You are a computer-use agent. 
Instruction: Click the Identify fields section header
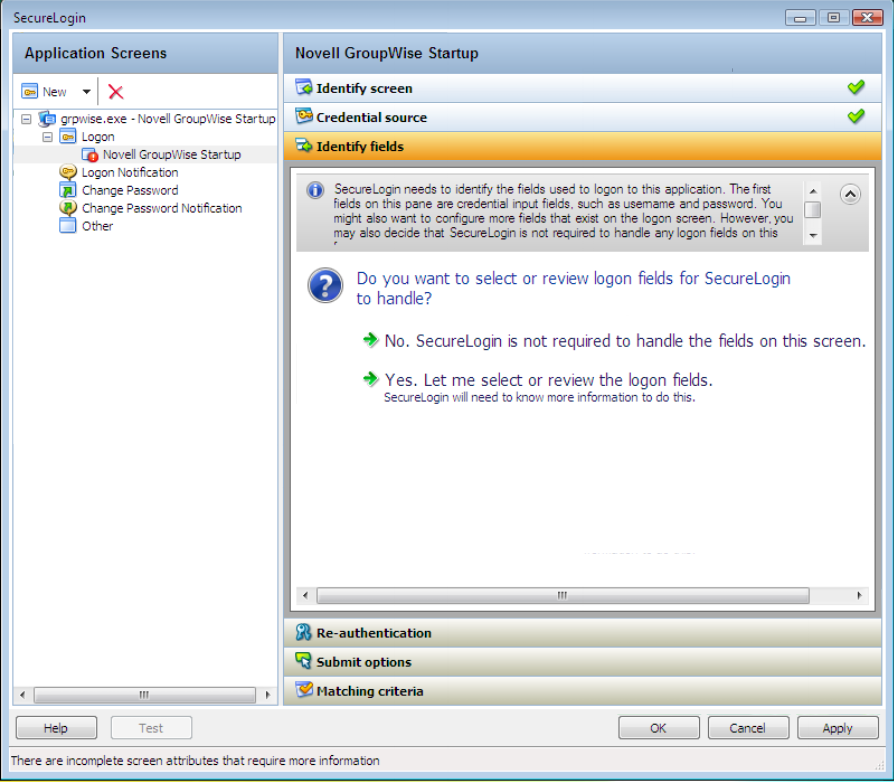(582, 146)
